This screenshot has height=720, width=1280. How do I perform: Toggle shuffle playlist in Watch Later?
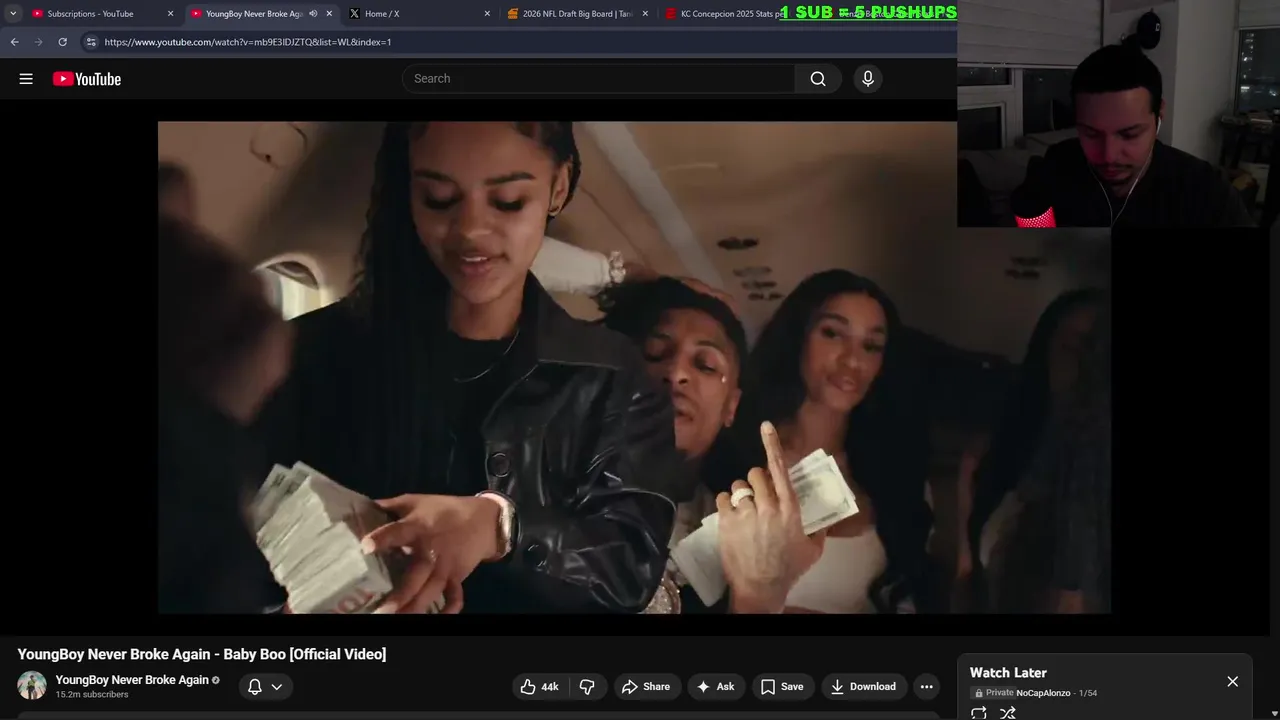[x=1008, y=713]
